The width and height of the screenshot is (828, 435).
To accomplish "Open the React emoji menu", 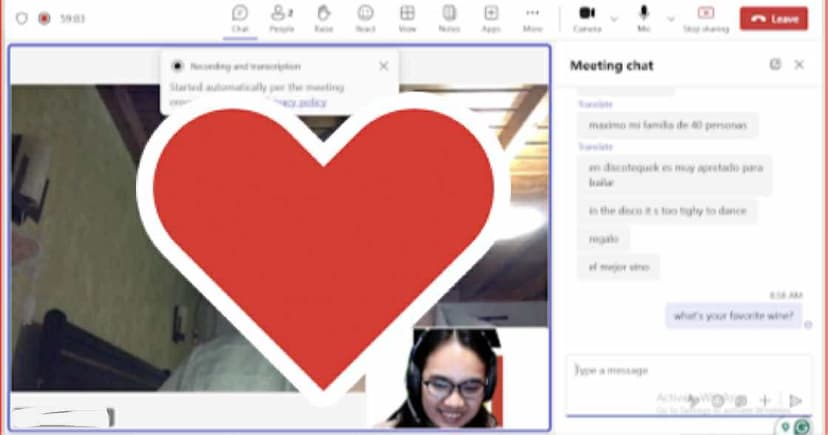I will (365, 17).
